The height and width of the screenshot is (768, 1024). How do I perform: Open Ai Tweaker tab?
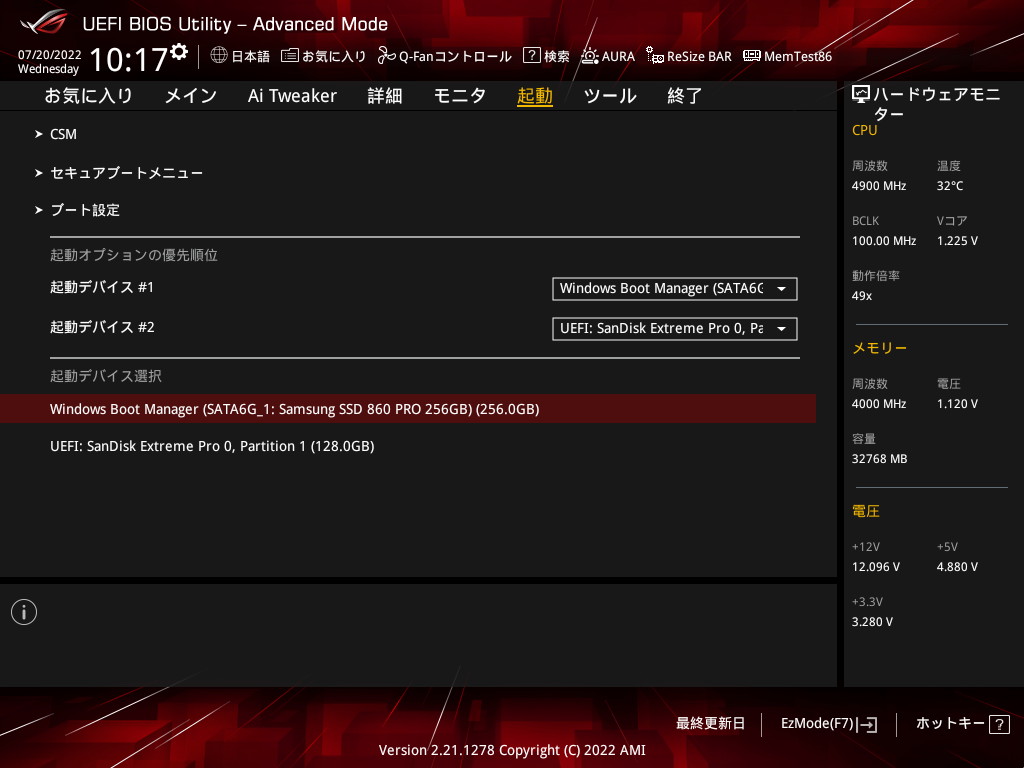click(292, 96)
